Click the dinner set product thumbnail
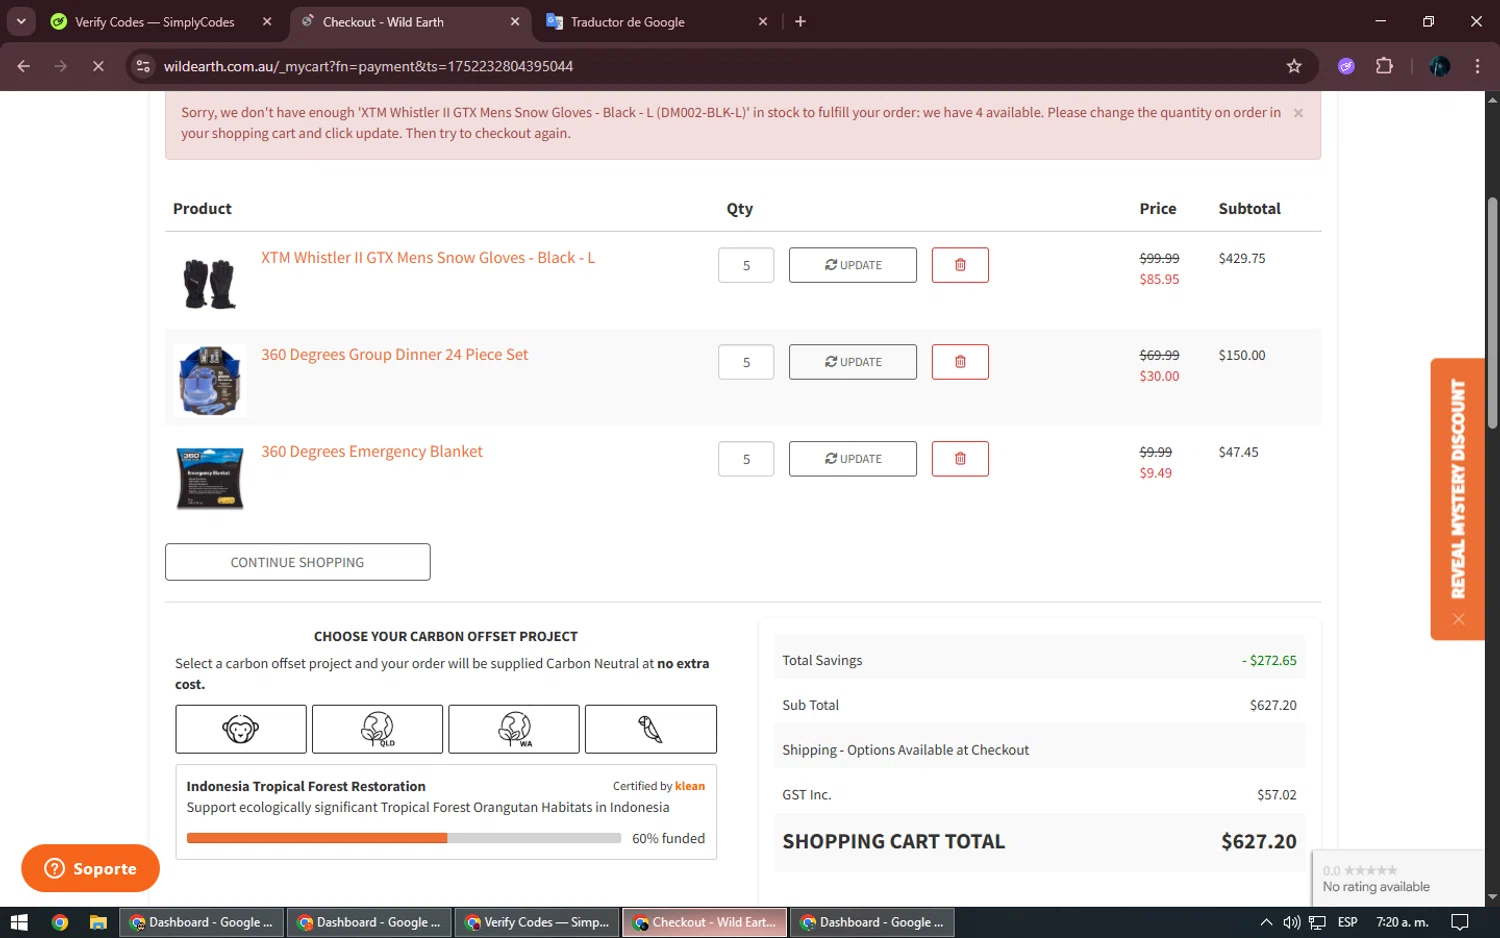Viewport: 1500px width, 938px height. tap(210, 380)
